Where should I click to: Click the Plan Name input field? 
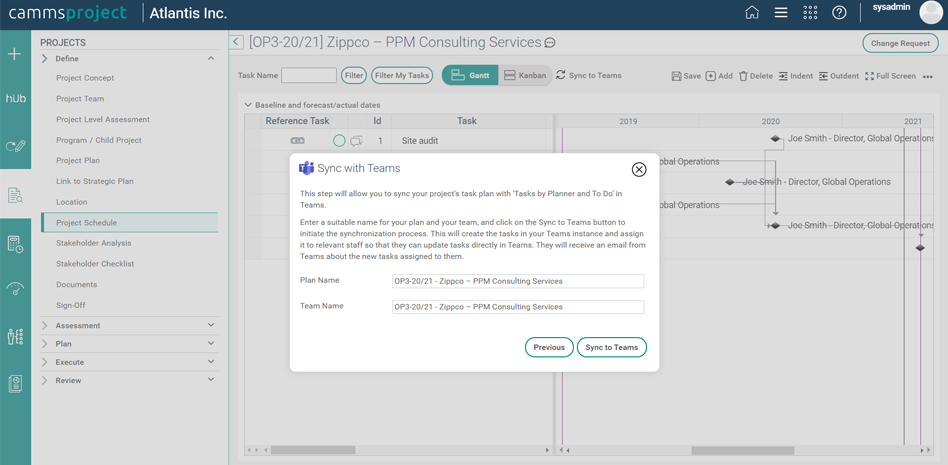(x=518, y=281)
